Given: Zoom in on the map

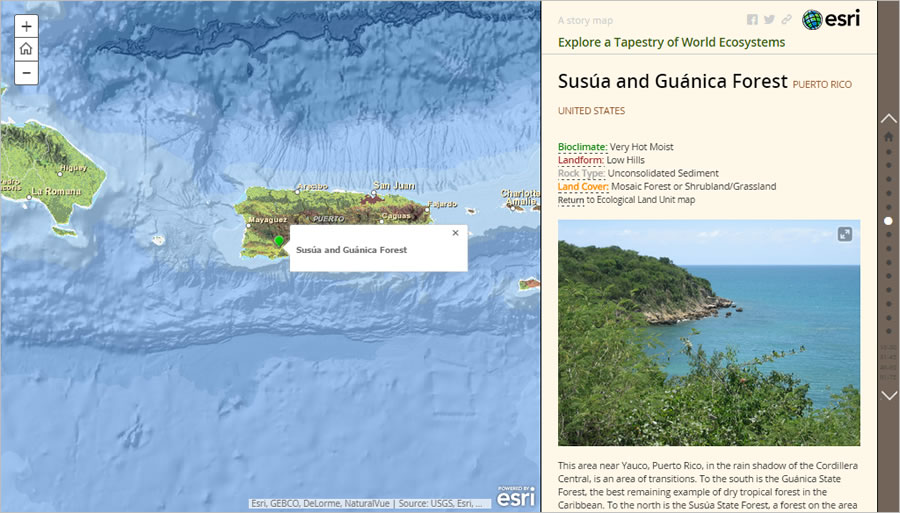Looking at the screenshot, I should pos(26,26).
